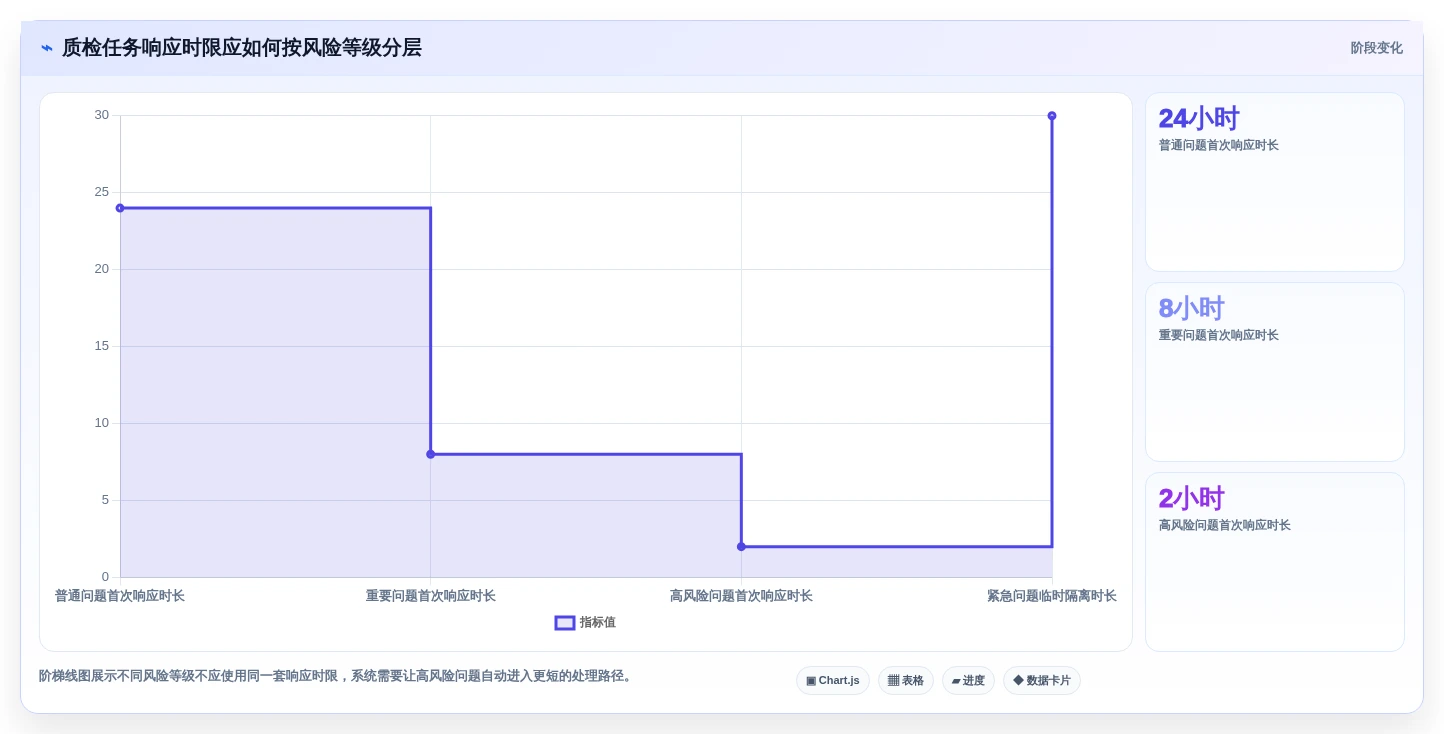Click the y-axis value 20

coord(102,269)
